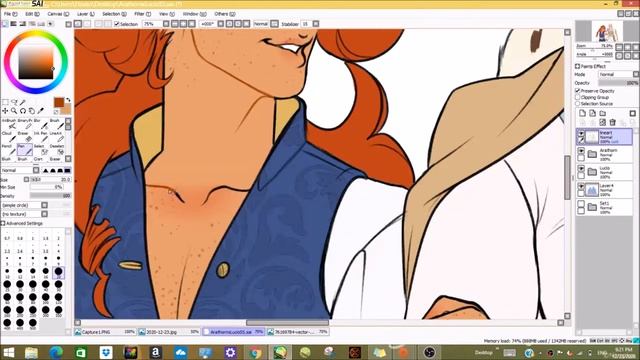Click the canvas horizontal scrollbar
Image resolution: width=640 pixels, height=360 pixels.
coord(287,322)
